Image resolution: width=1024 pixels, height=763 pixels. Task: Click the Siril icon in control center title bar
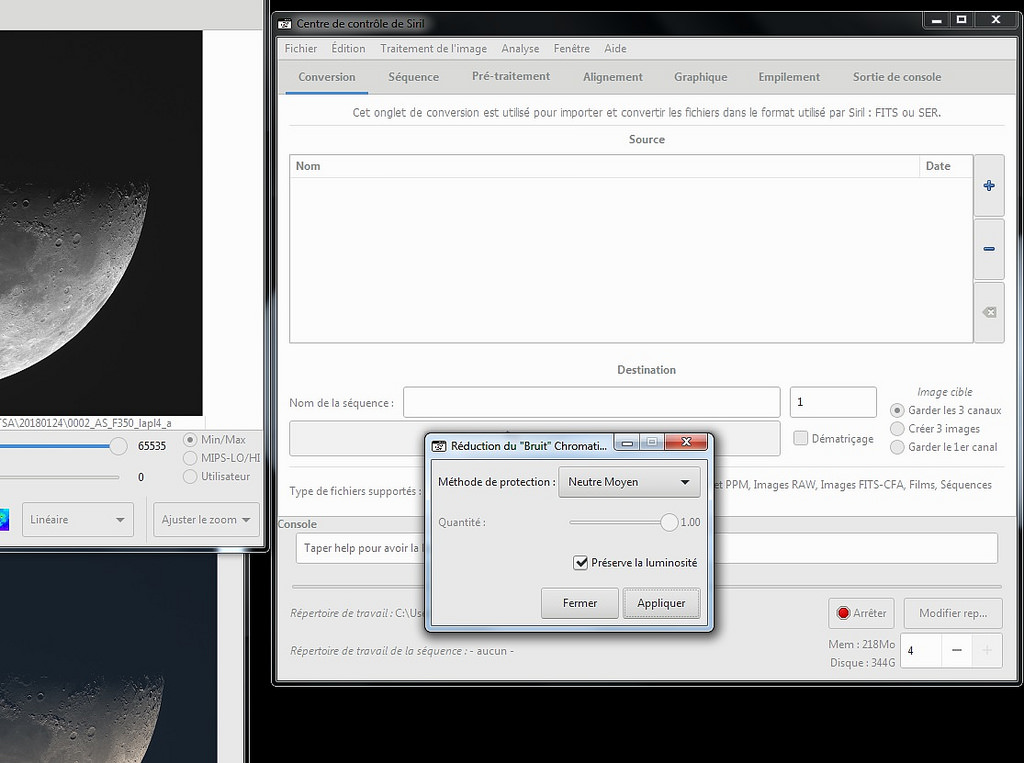click(x=285, y=24)
